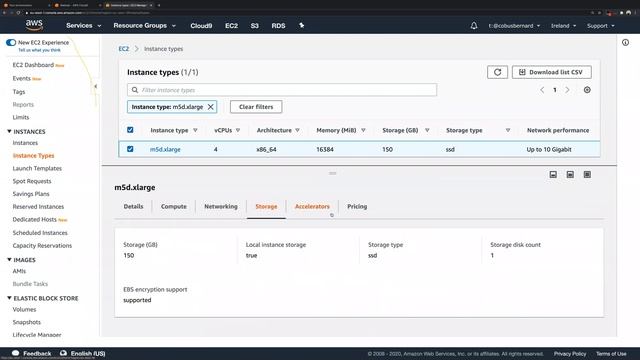Open Launch Templates in sidebar
The height and width of the screenshot is (360, 640).
click(x=37, y=168)
